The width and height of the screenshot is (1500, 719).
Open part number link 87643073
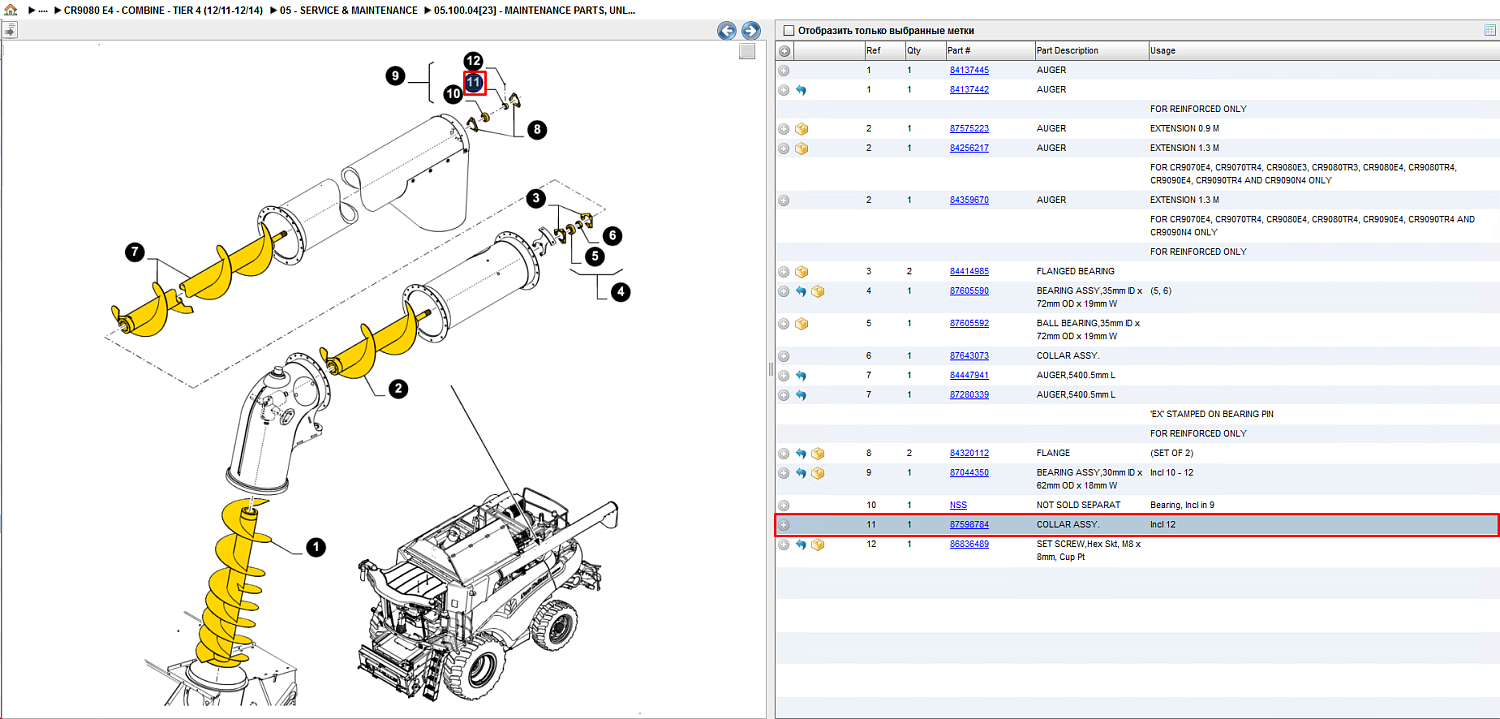(969, 356)
